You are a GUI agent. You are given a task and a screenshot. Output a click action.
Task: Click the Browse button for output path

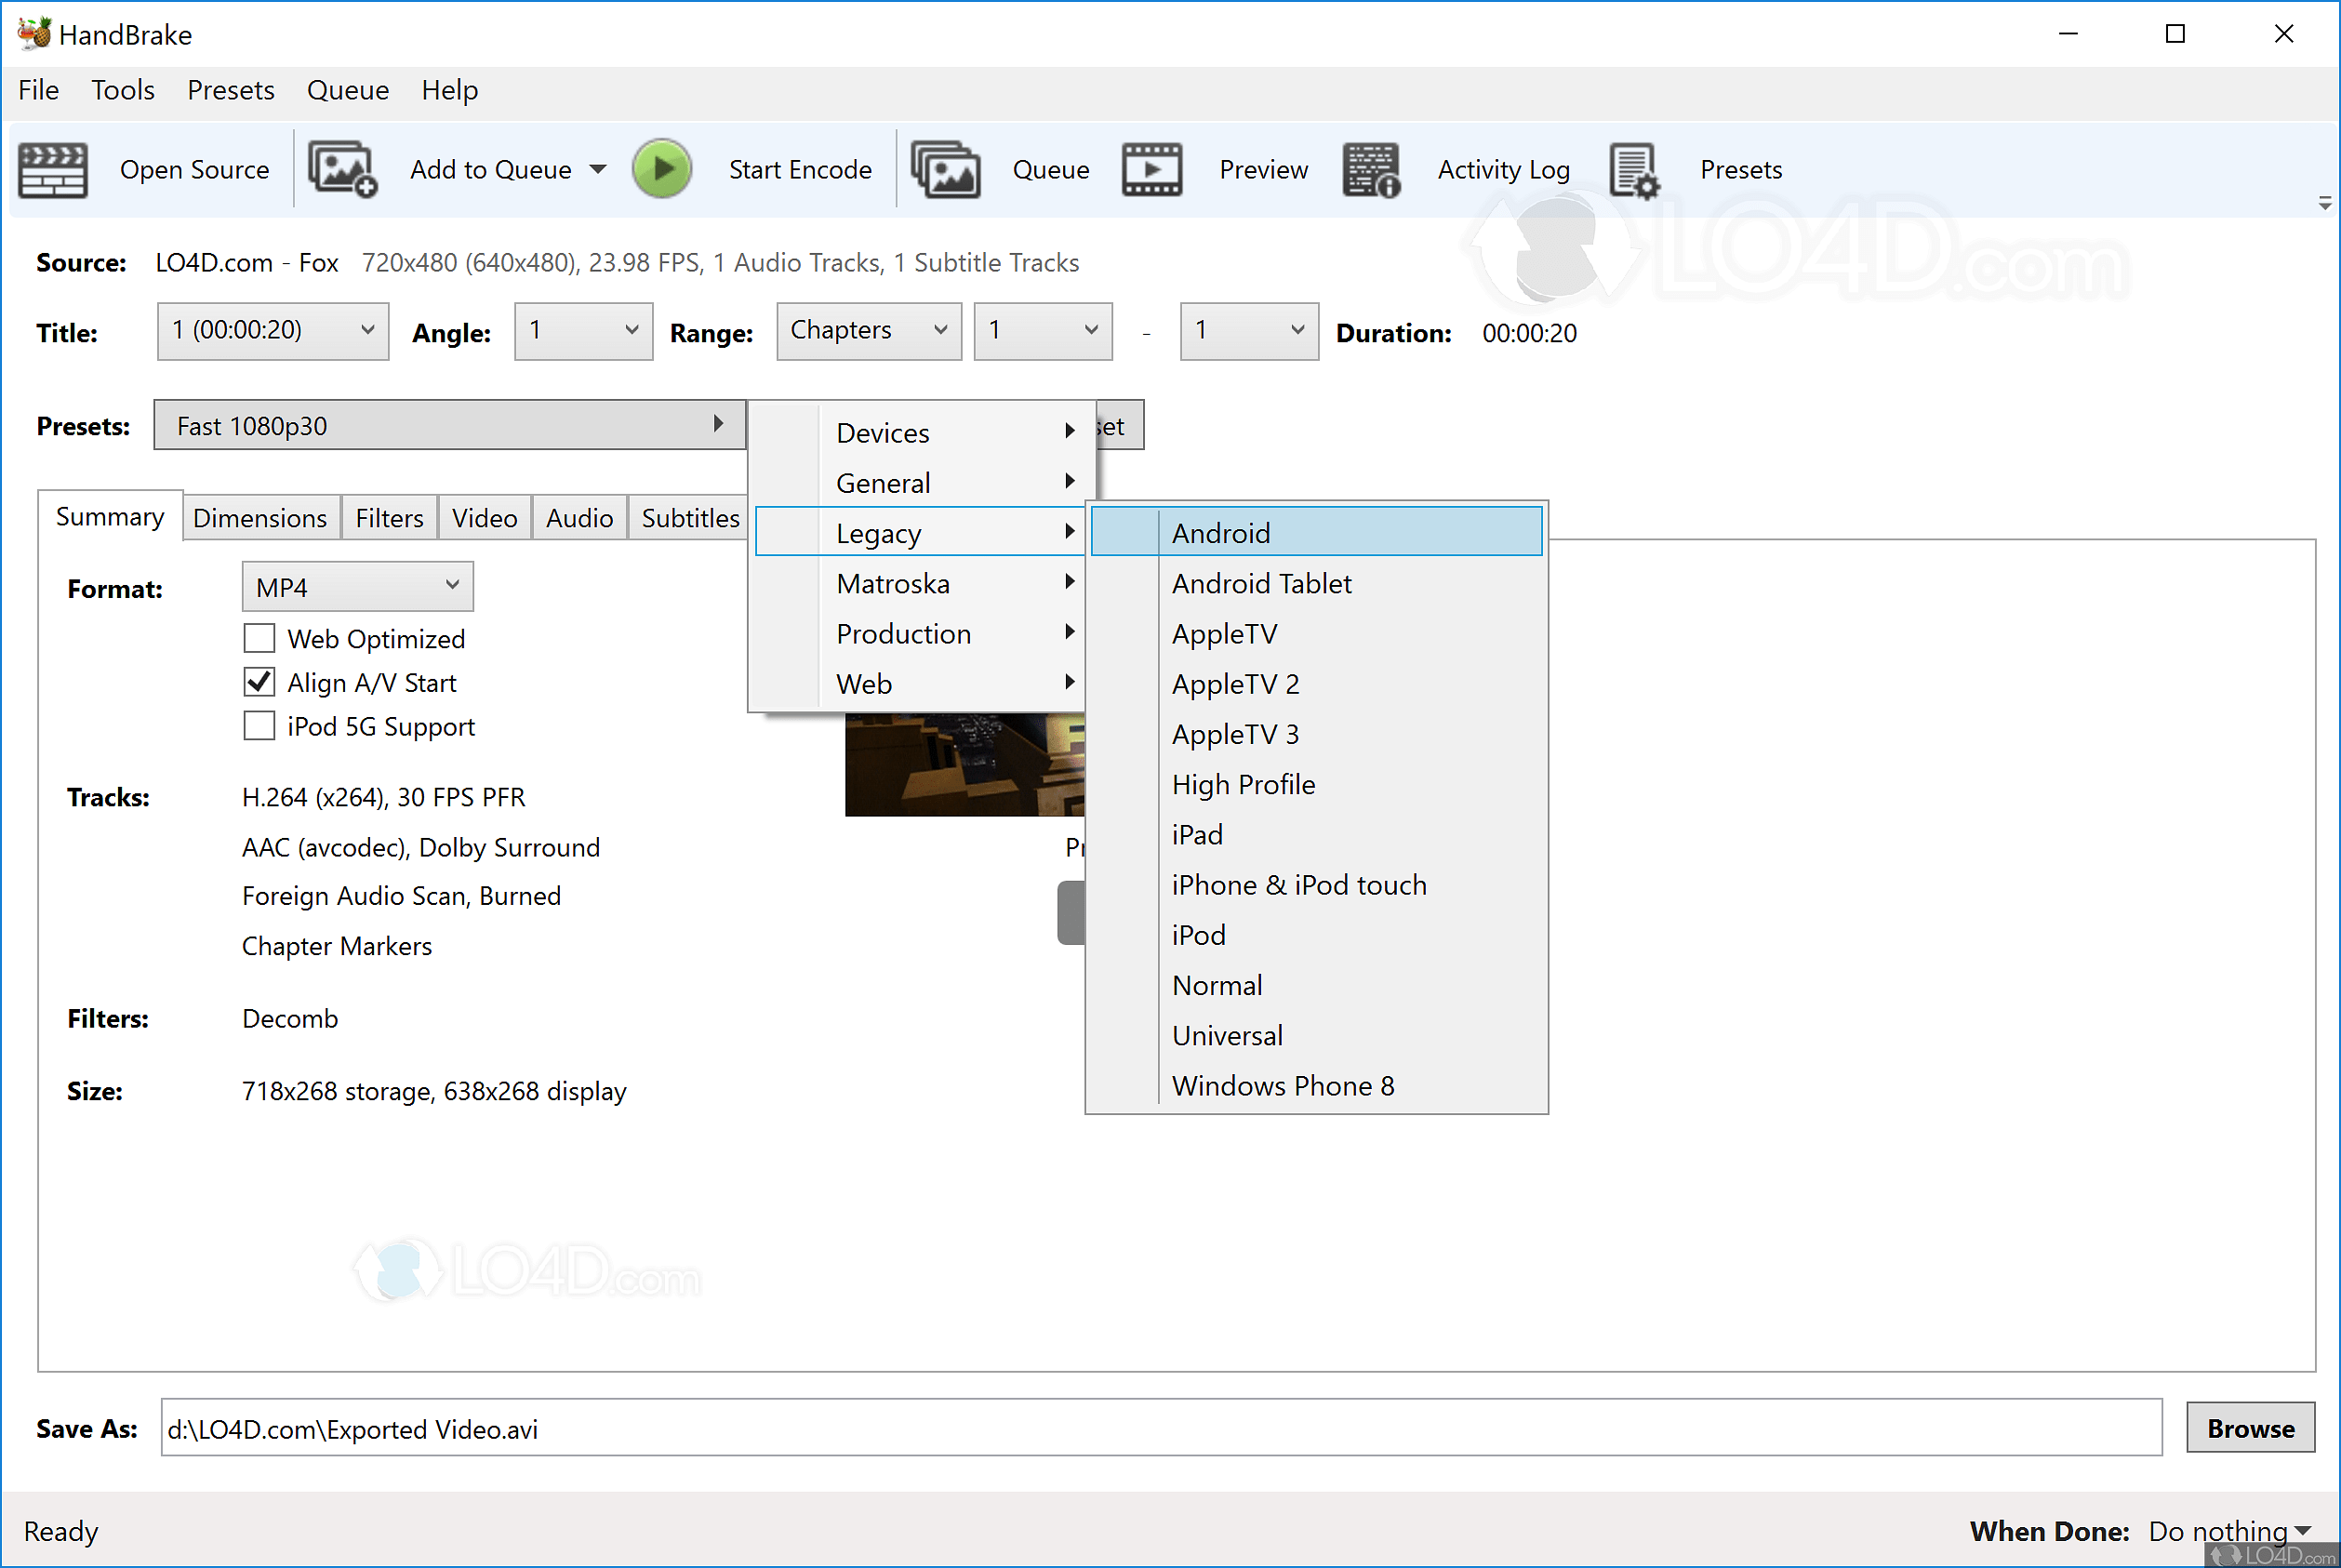point(2249,1427)
